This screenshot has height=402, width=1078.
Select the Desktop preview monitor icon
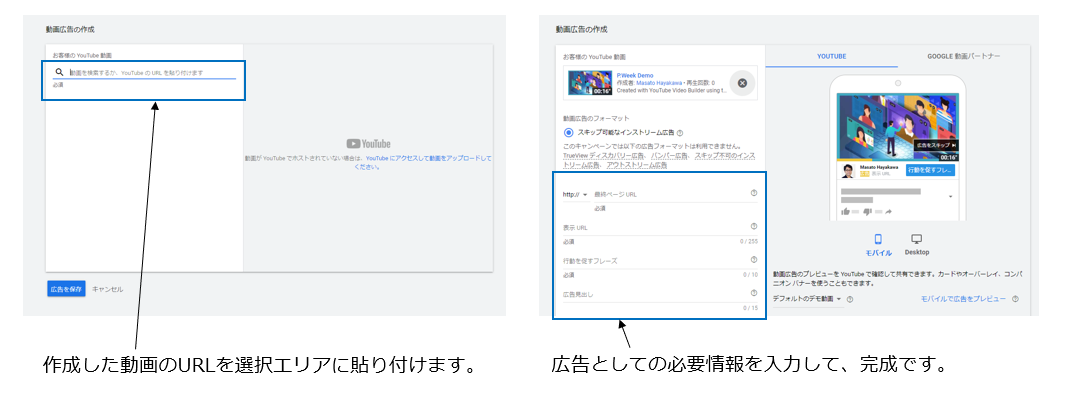pyautogui.click(x=917, y=240)
